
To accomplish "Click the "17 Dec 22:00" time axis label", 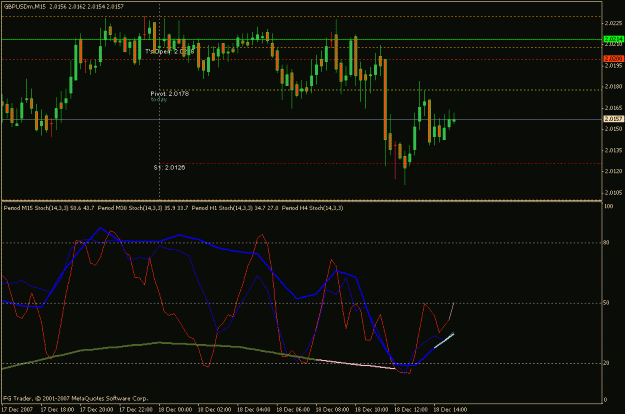I will (136, 409).
